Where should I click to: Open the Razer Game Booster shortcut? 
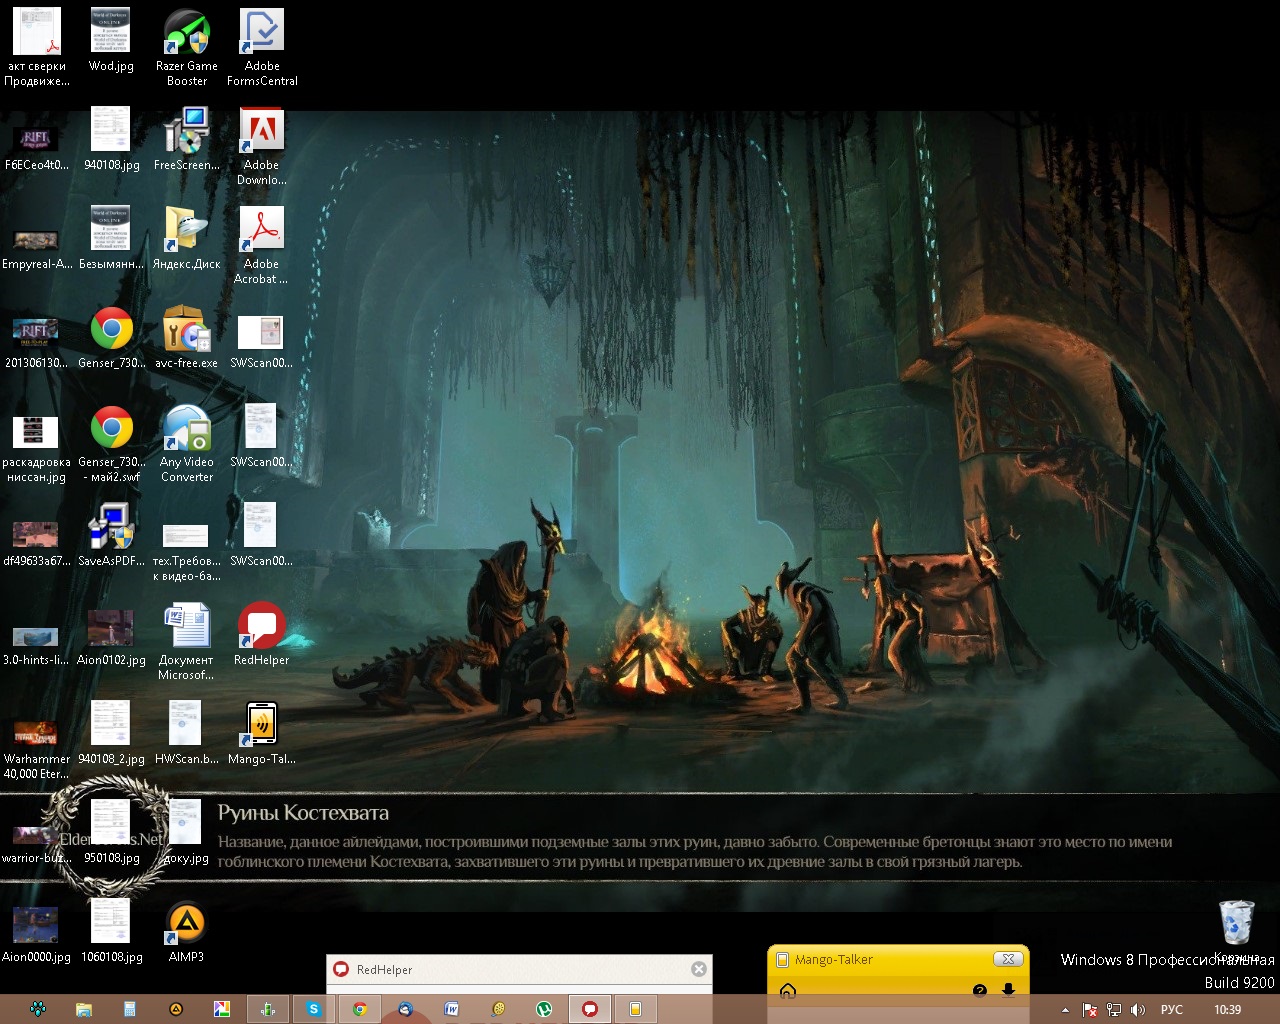pos(187,47)
